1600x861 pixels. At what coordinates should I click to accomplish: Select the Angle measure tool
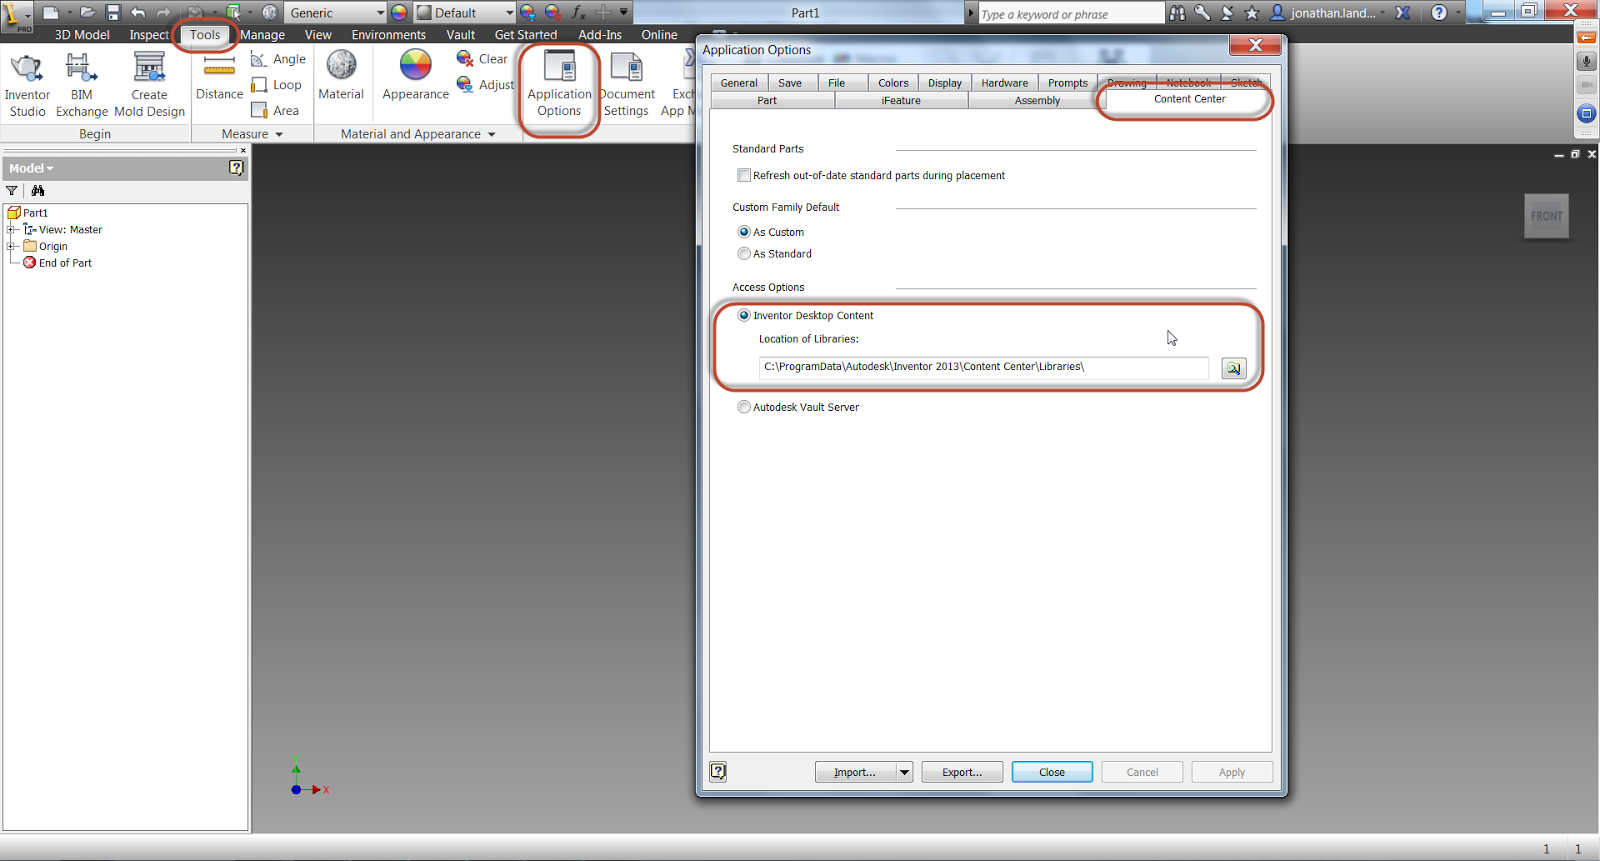point(279,59)
